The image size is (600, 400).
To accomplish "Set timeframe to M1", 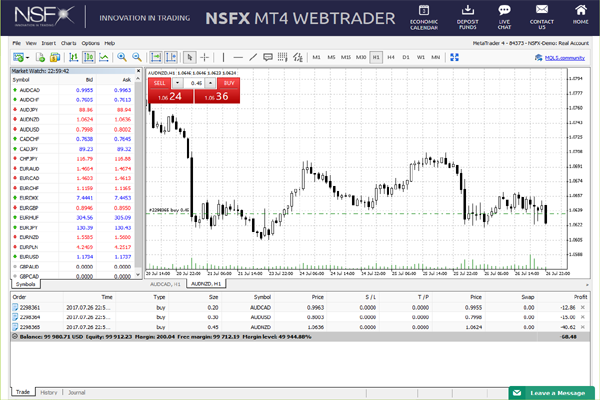I will point(316,57).
